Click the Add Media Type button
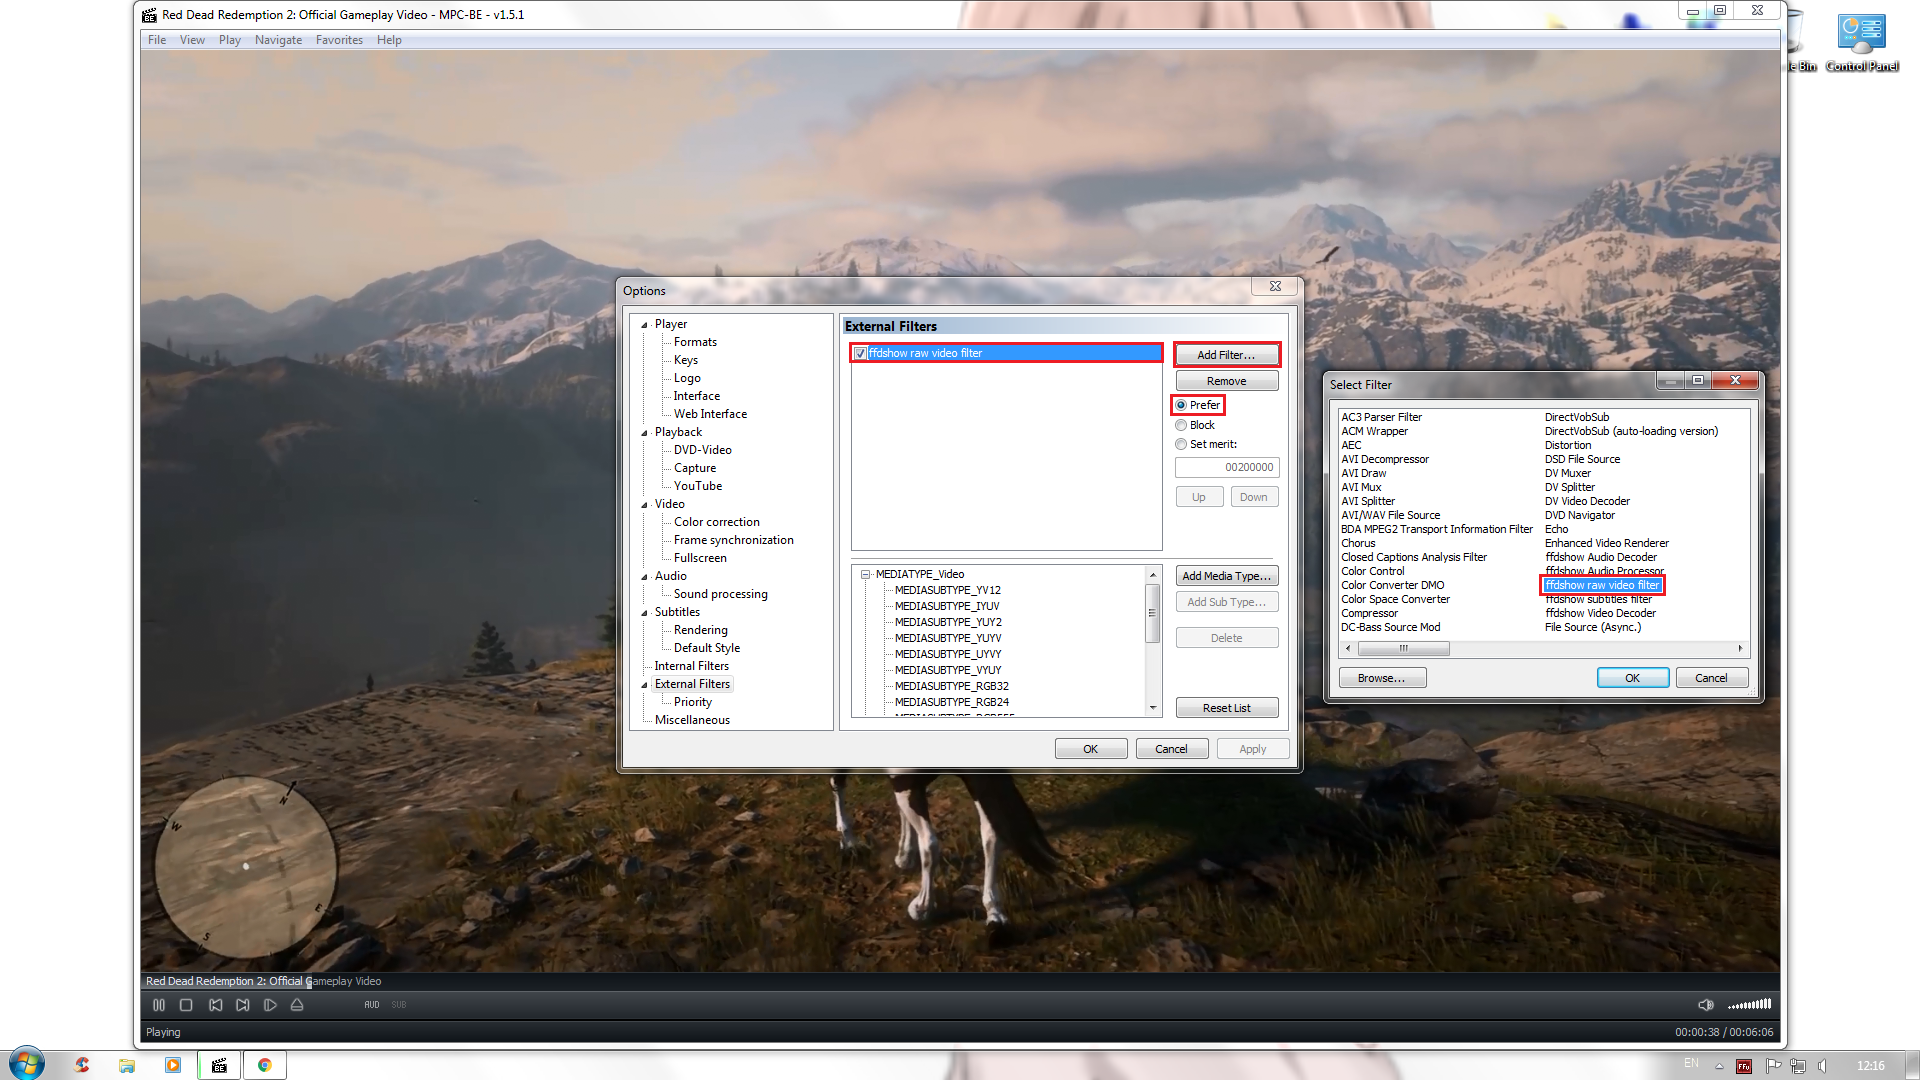Screen dimensions: 1920x1080 tap(1226, 576)
